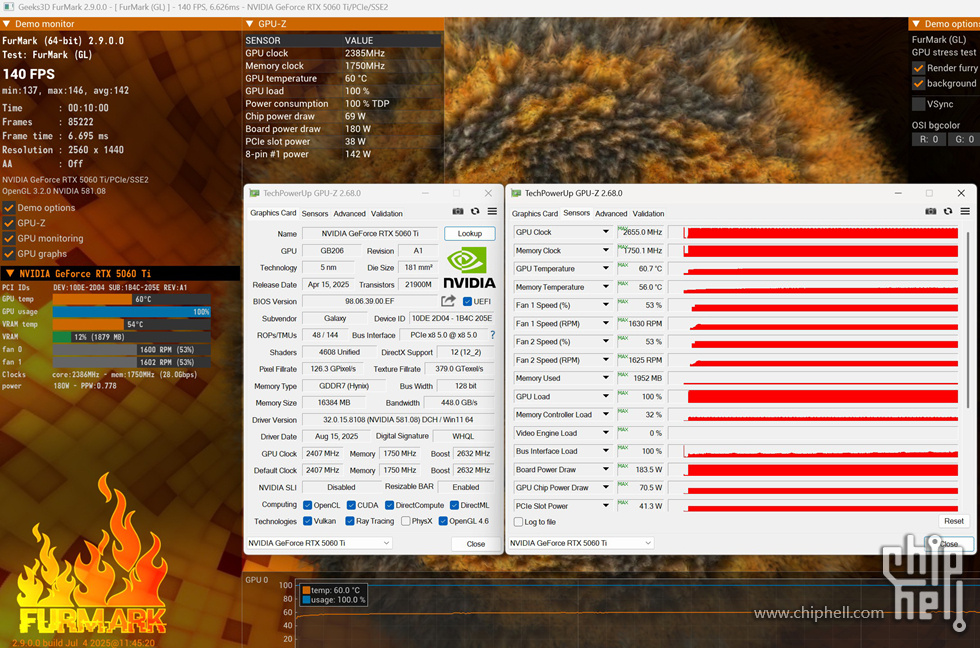Uncheck the Render furry checkbox
Image resolution: width=980 pixels, height=648 pixels.
tap(918, 67)
